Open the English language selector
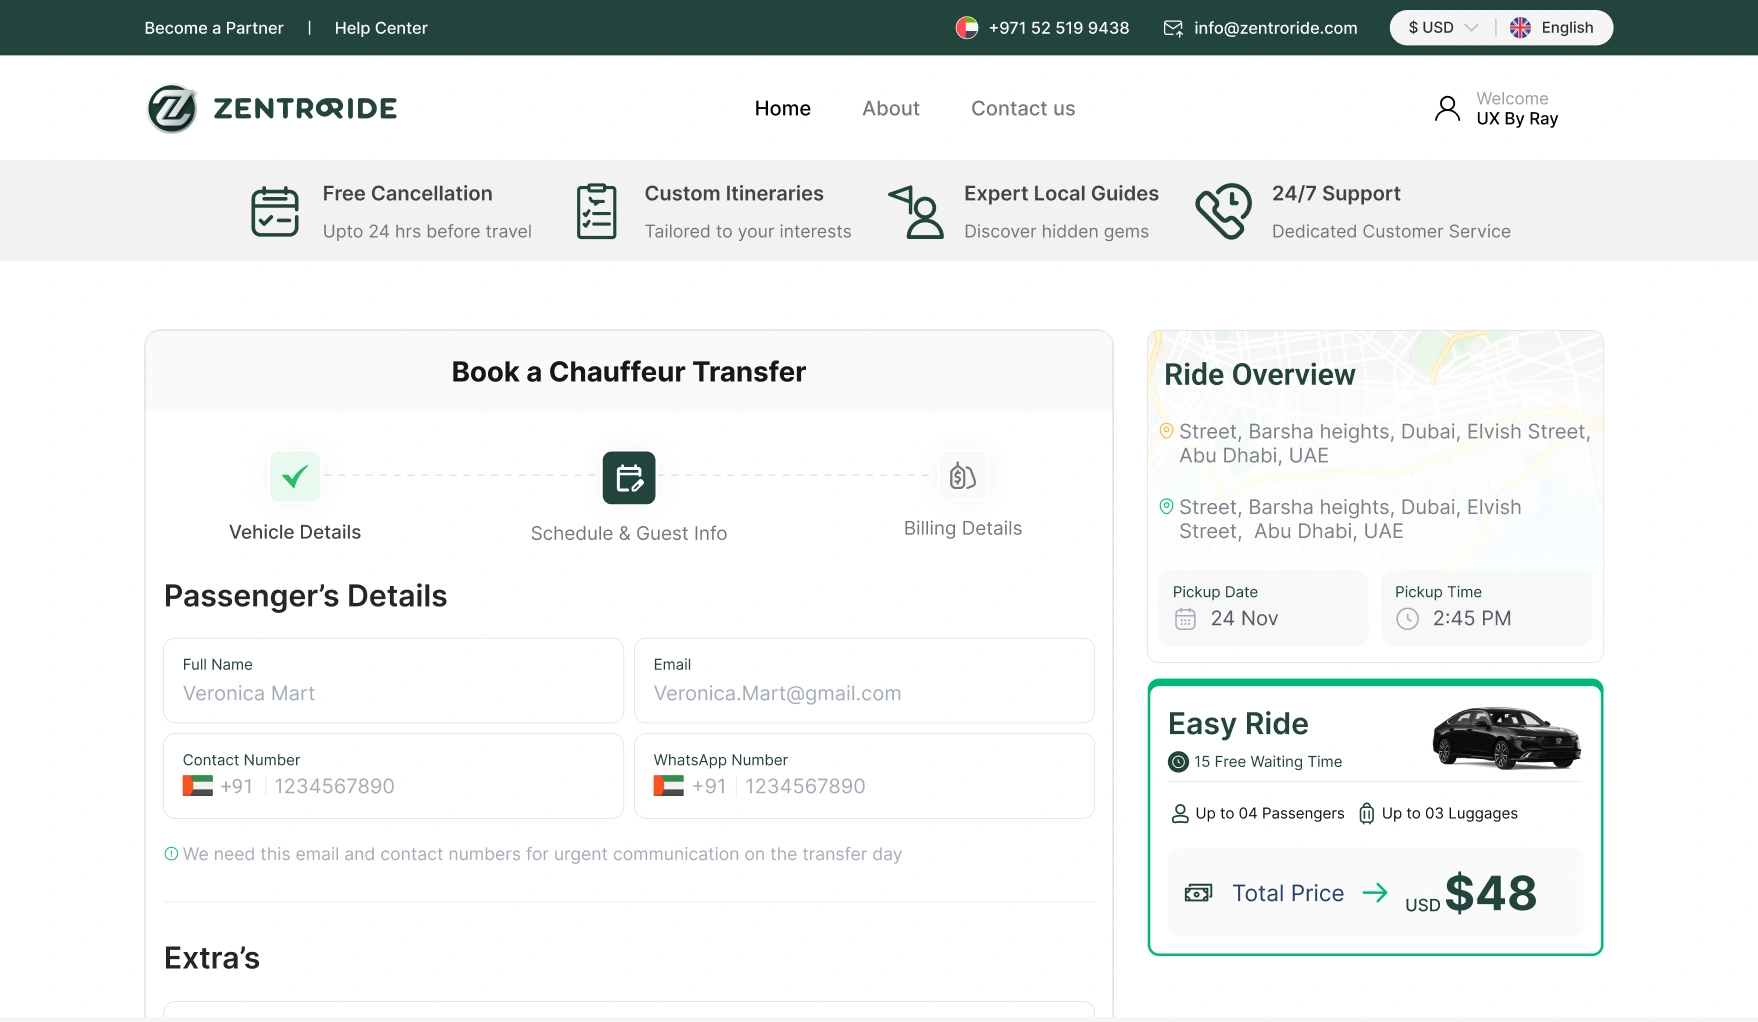The image size is (1758, 1022). pos(1552,28)
